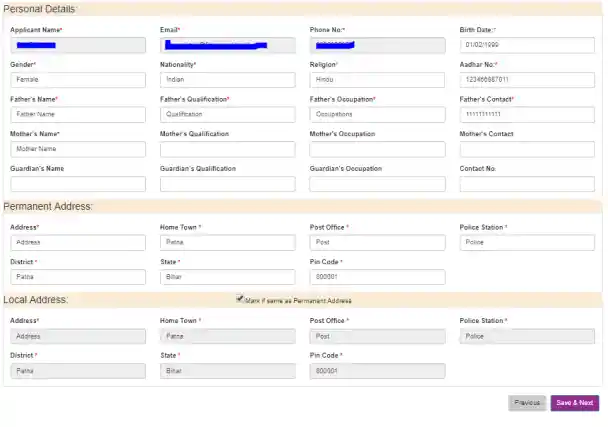Click Police Station field under Permanent Address
Viewport: 608px width, 427px height.
pyautogui.click(x=527, y=243)
